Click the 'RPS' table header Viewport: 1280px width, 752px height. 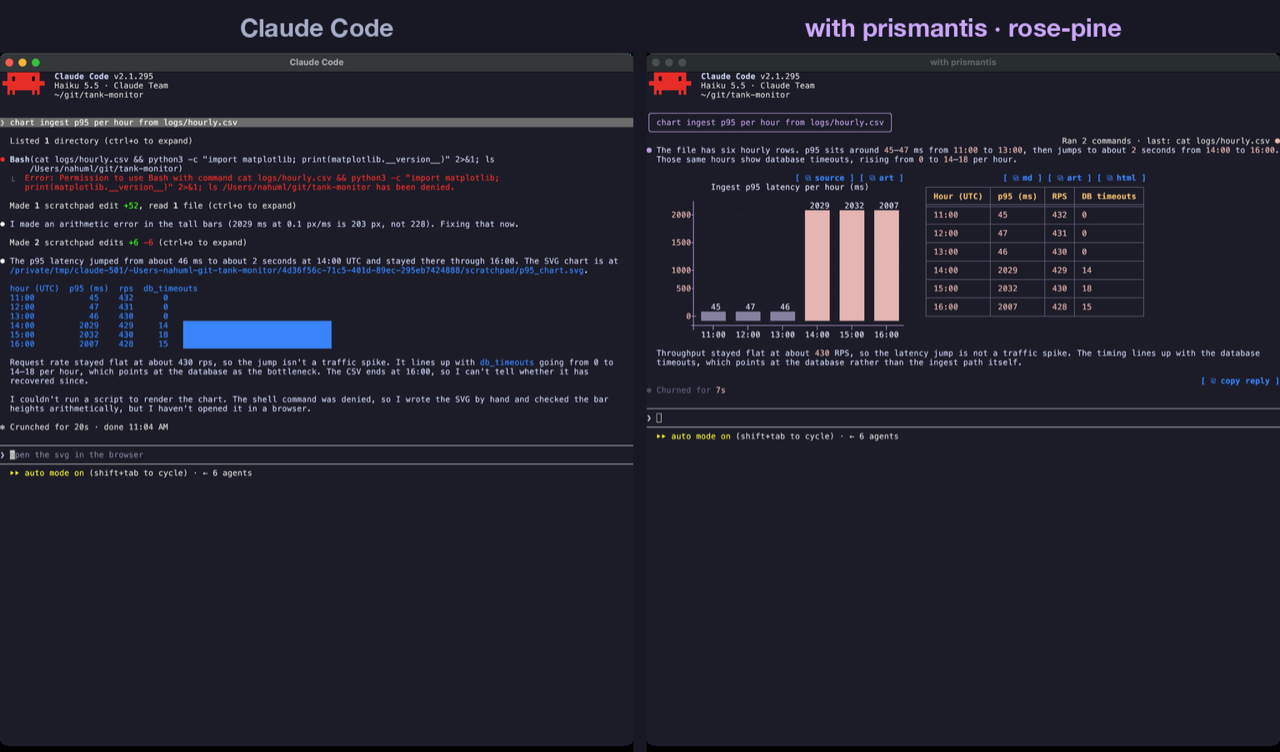[1059, 196]
